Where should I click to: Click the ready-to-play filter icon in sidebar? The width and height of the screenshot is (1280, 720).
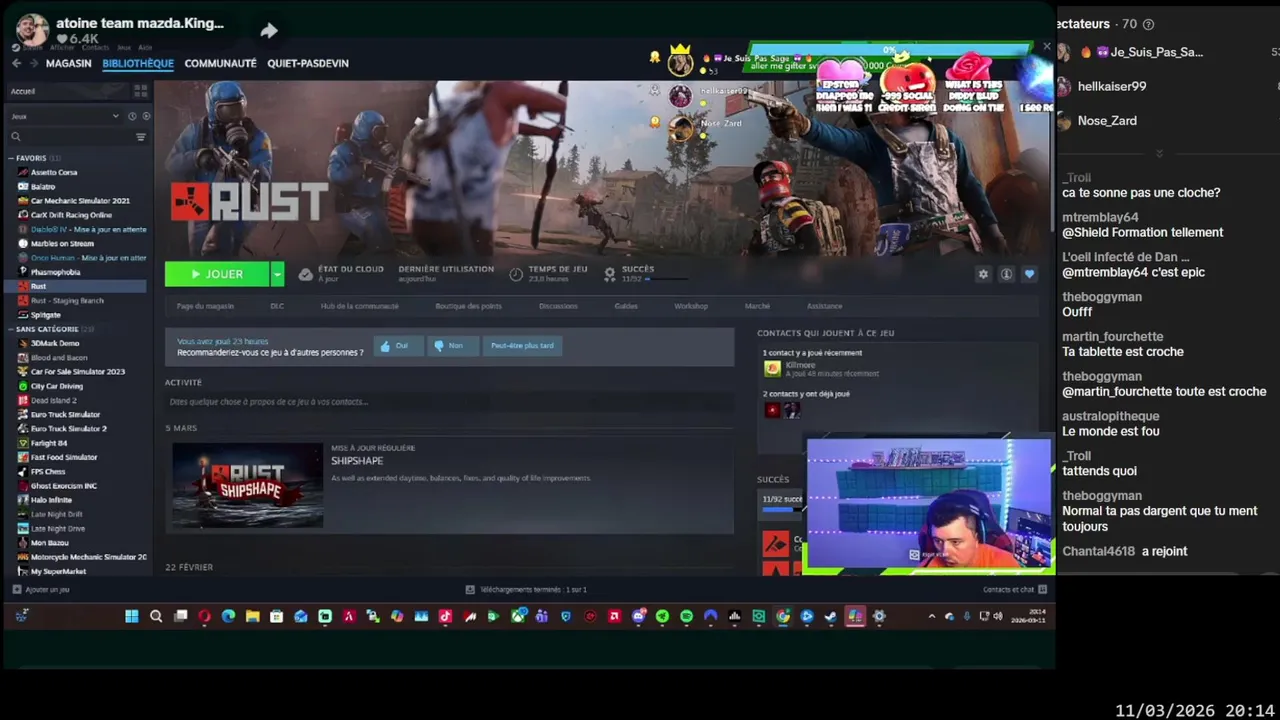(x=145, y=116)
